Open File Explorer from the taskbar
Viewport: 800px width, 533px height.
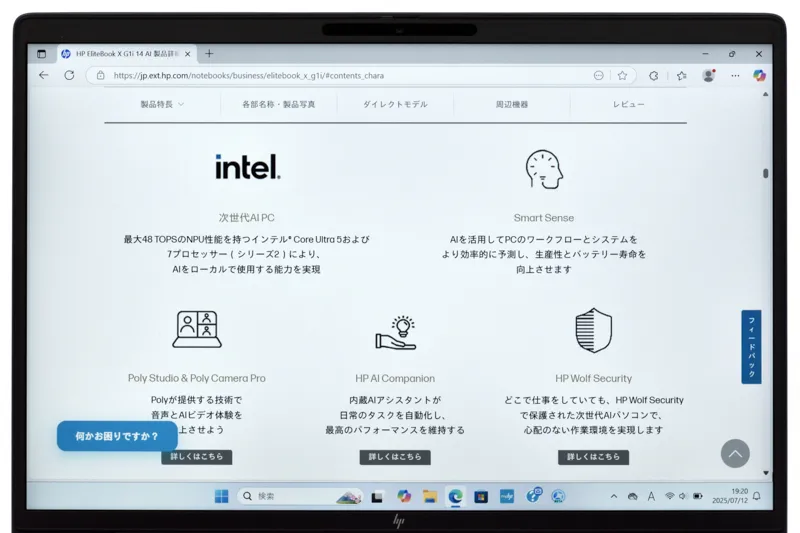coord(430,497)
